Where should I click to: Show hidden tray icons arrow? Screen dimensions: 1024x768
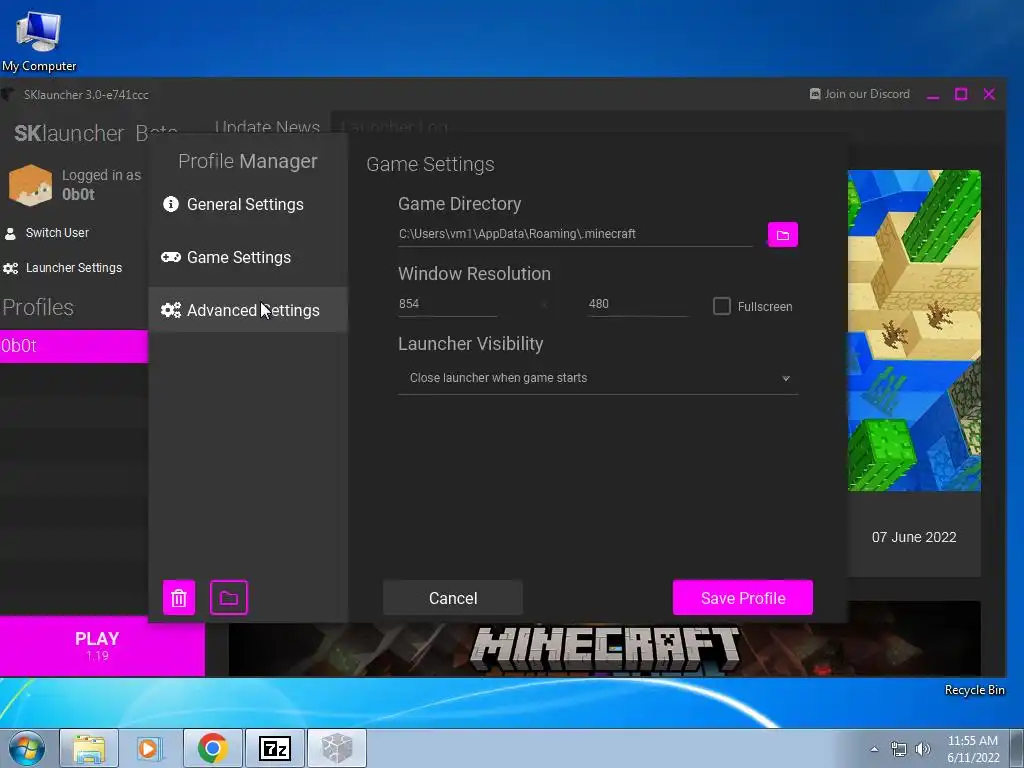(874, 749)
